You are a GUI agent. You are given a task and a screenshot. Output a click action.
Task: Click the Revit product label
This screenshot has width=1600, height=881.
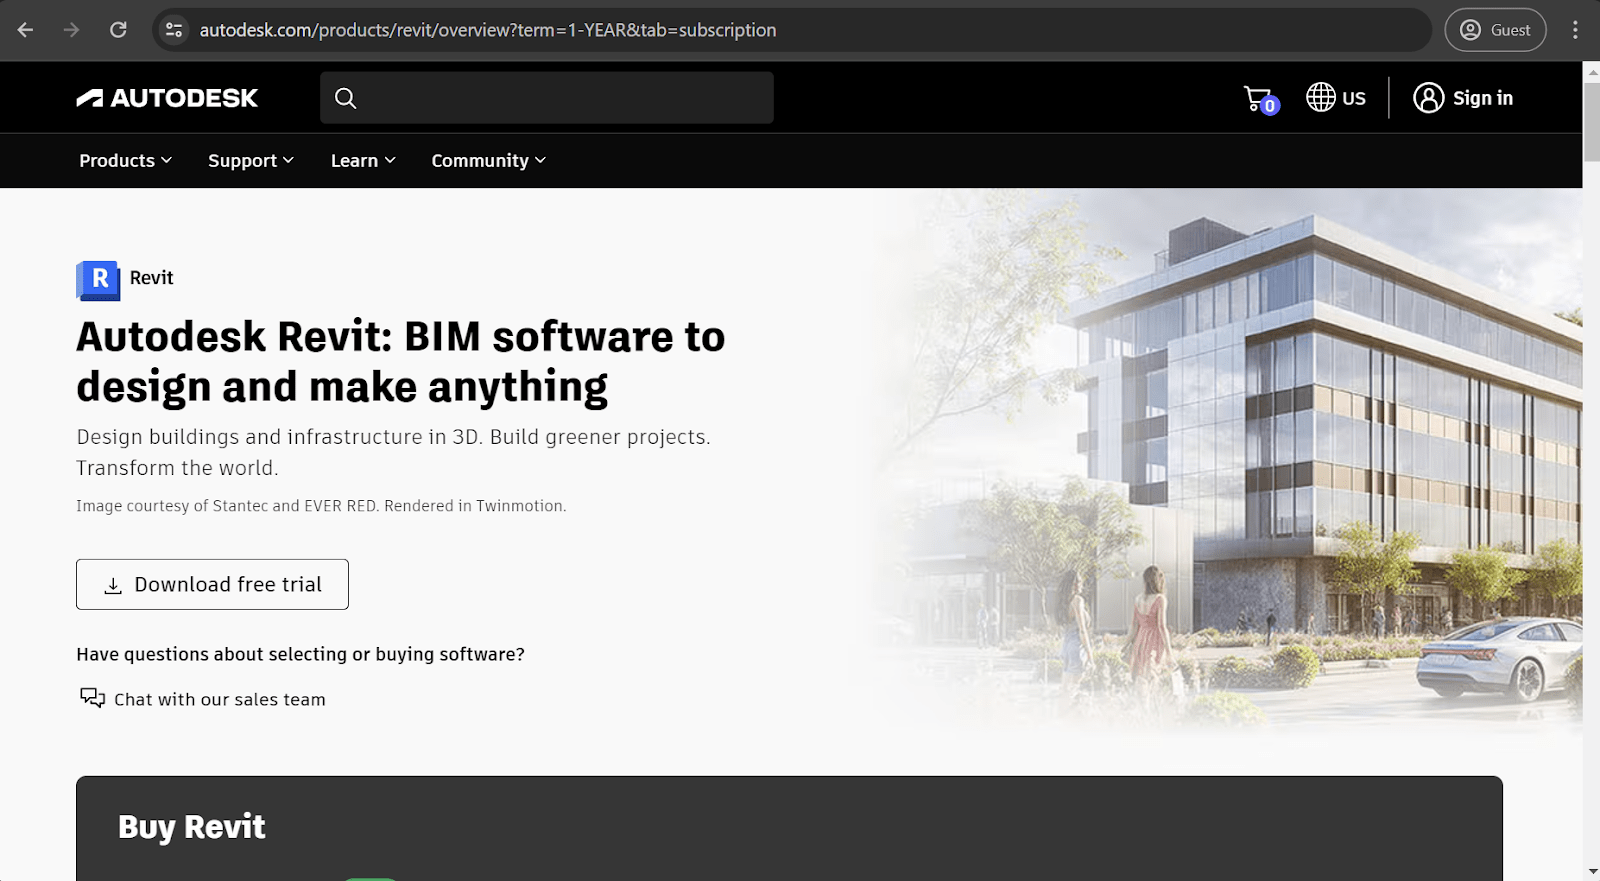151,278
